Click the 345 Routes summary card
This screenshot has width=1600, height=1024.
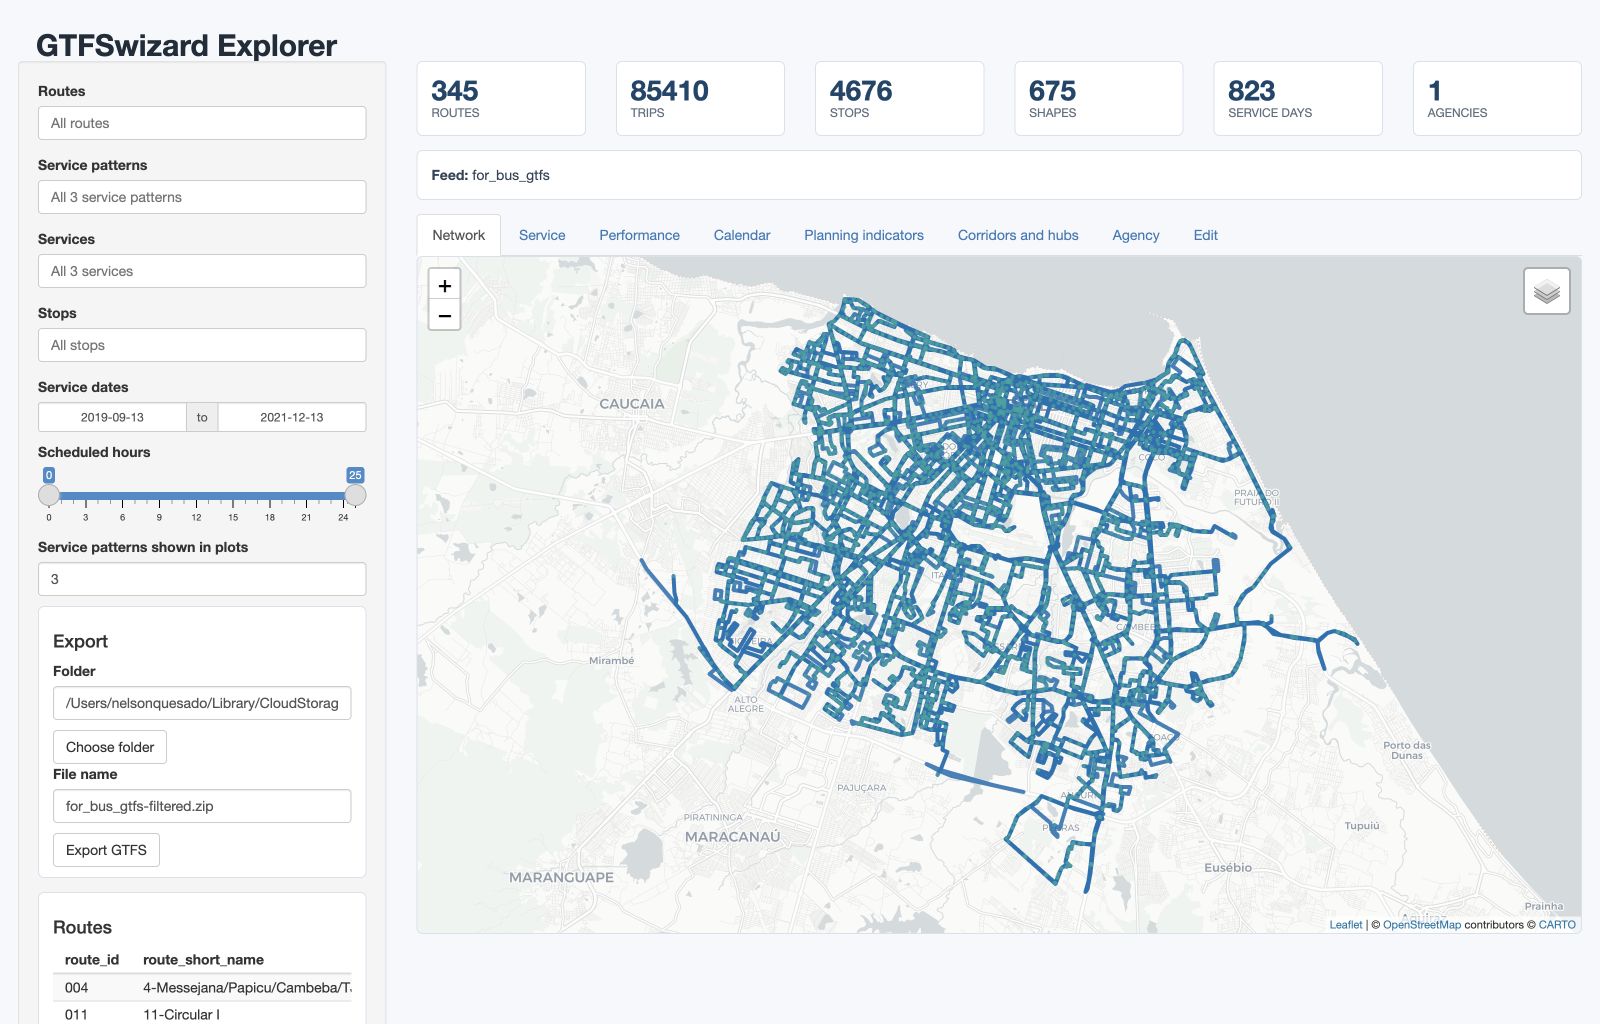(x=501, y=98)
